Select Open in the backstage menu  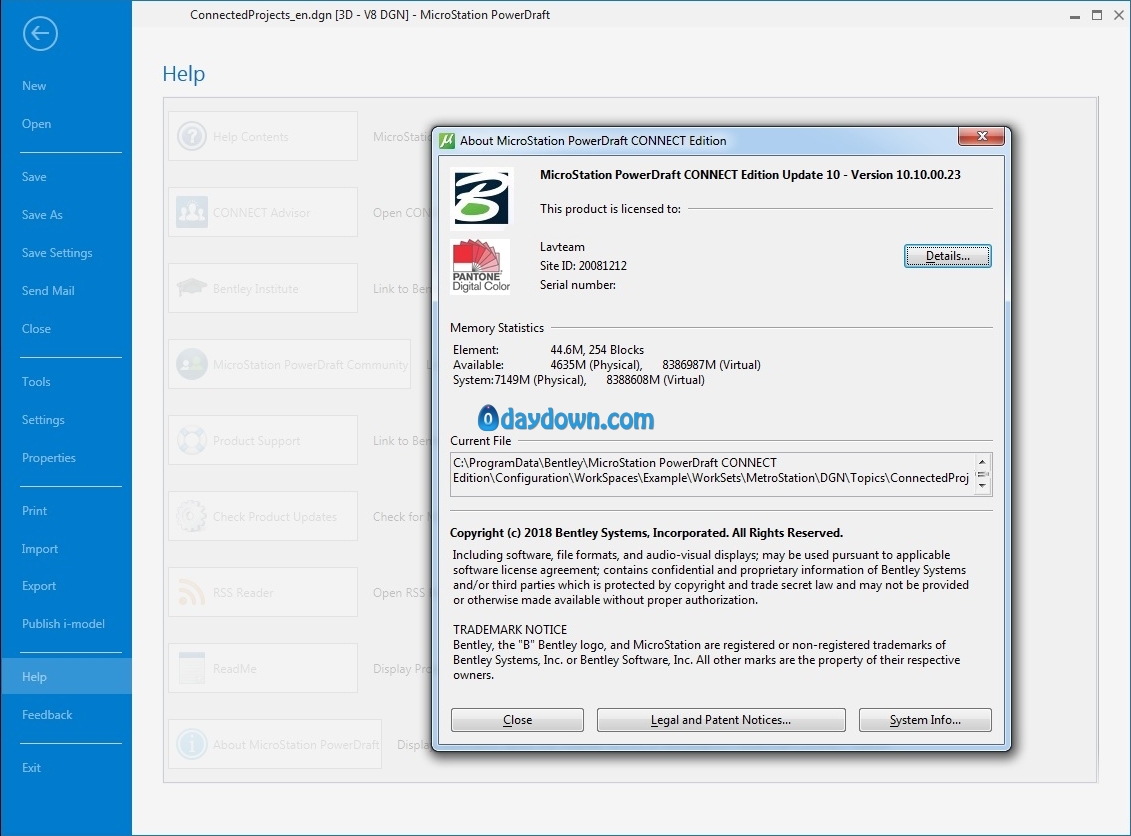point(36,124)
